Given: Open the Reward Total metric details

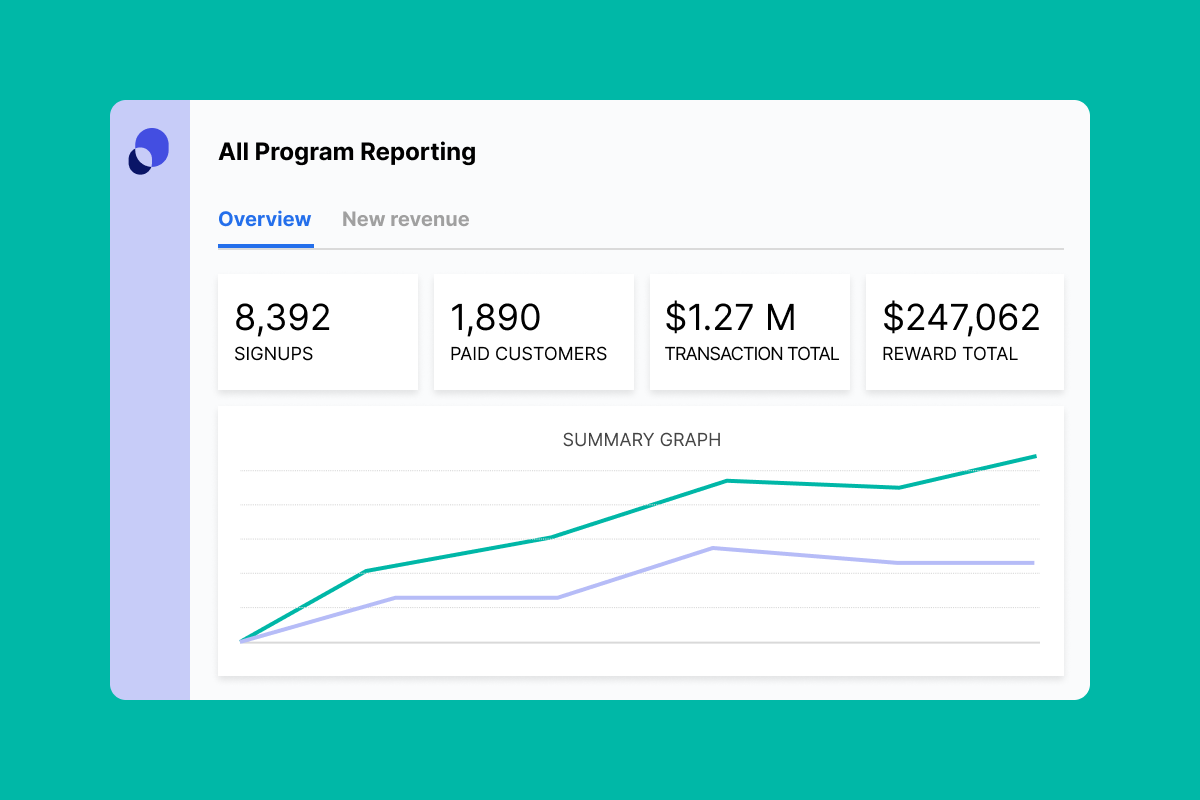Looking at the screenshot, I should click(x=964, y=331).
